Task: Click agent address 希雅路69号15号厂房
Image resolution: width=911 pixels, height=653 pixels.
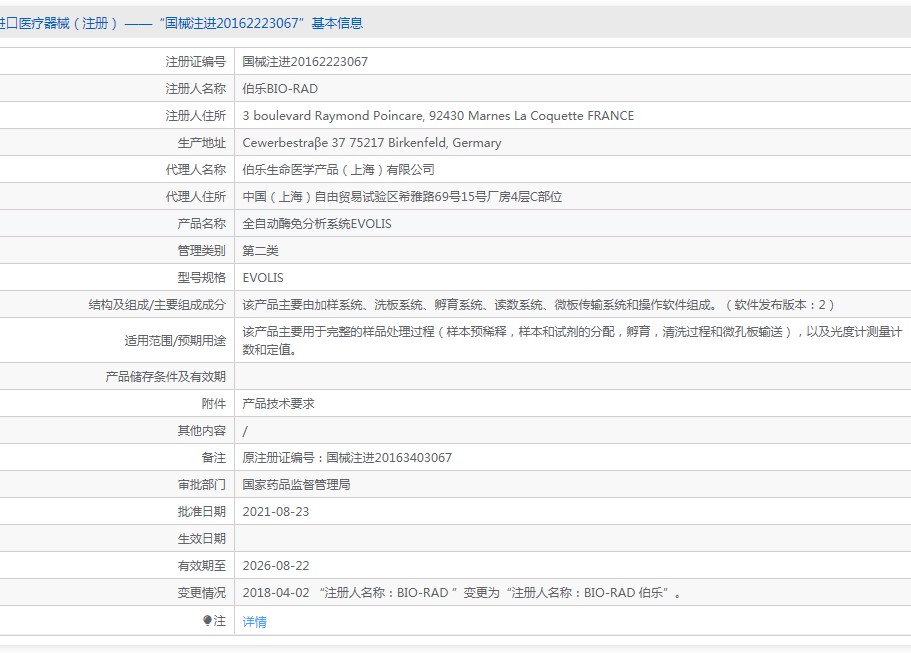Action: (402, 197)
